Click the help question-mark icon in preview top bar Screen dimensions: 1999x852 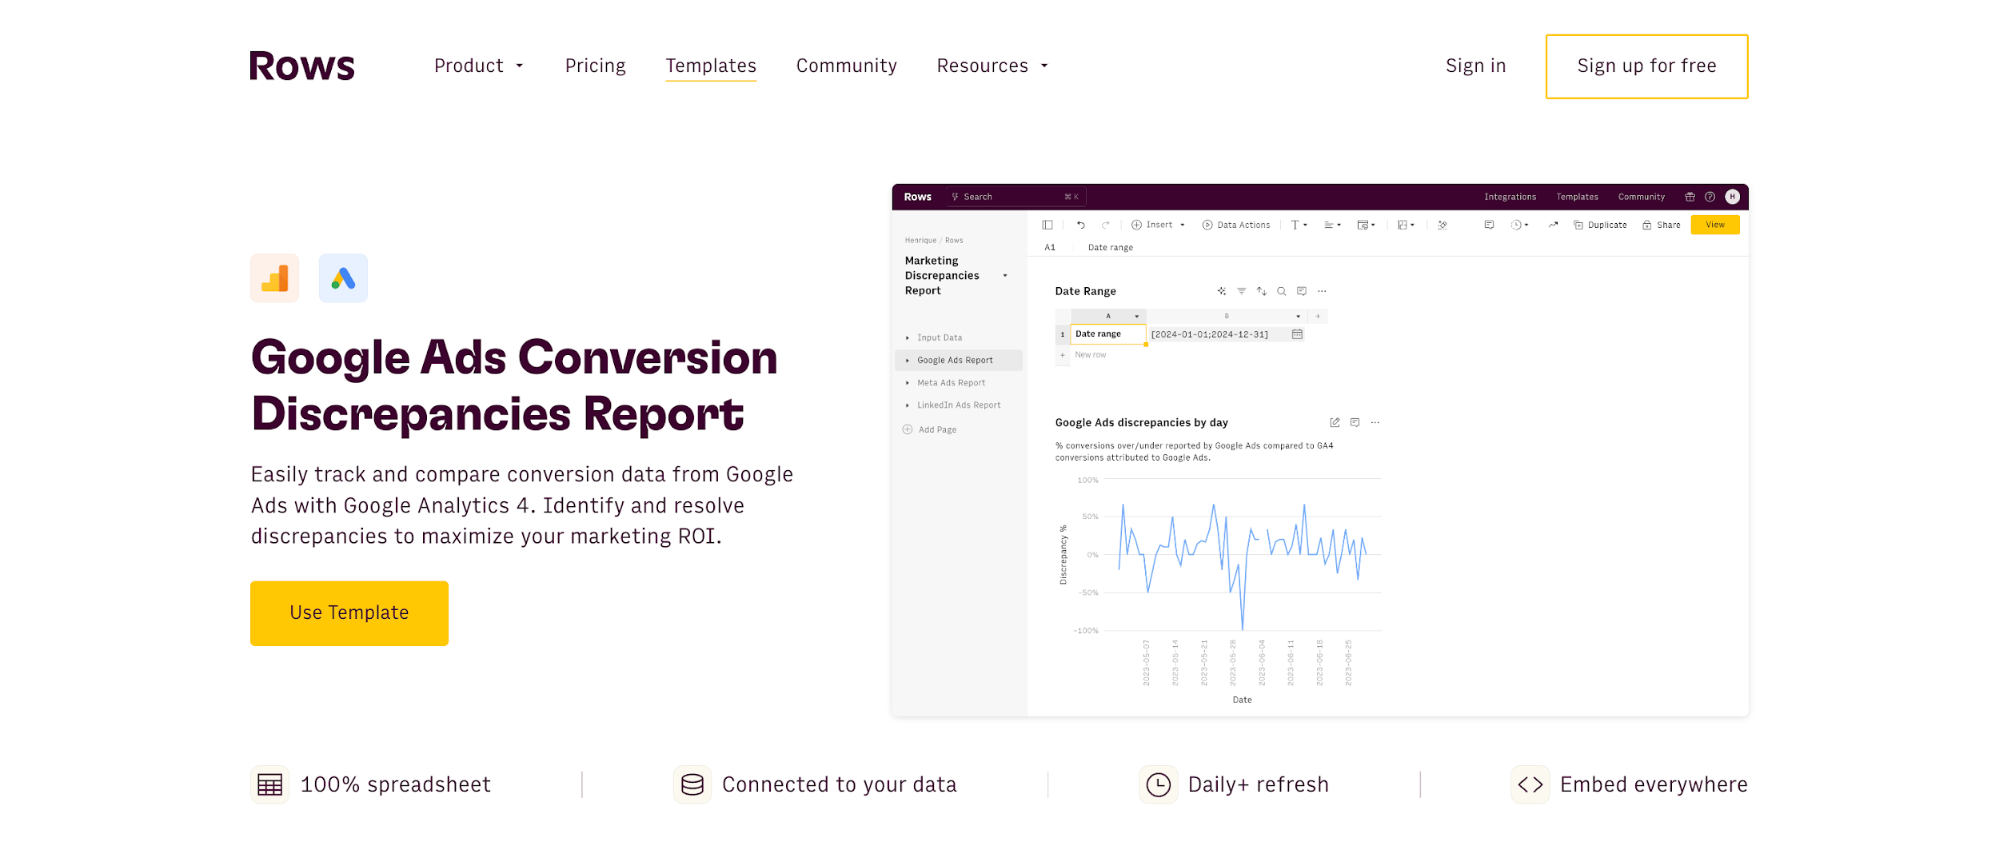1710,197
